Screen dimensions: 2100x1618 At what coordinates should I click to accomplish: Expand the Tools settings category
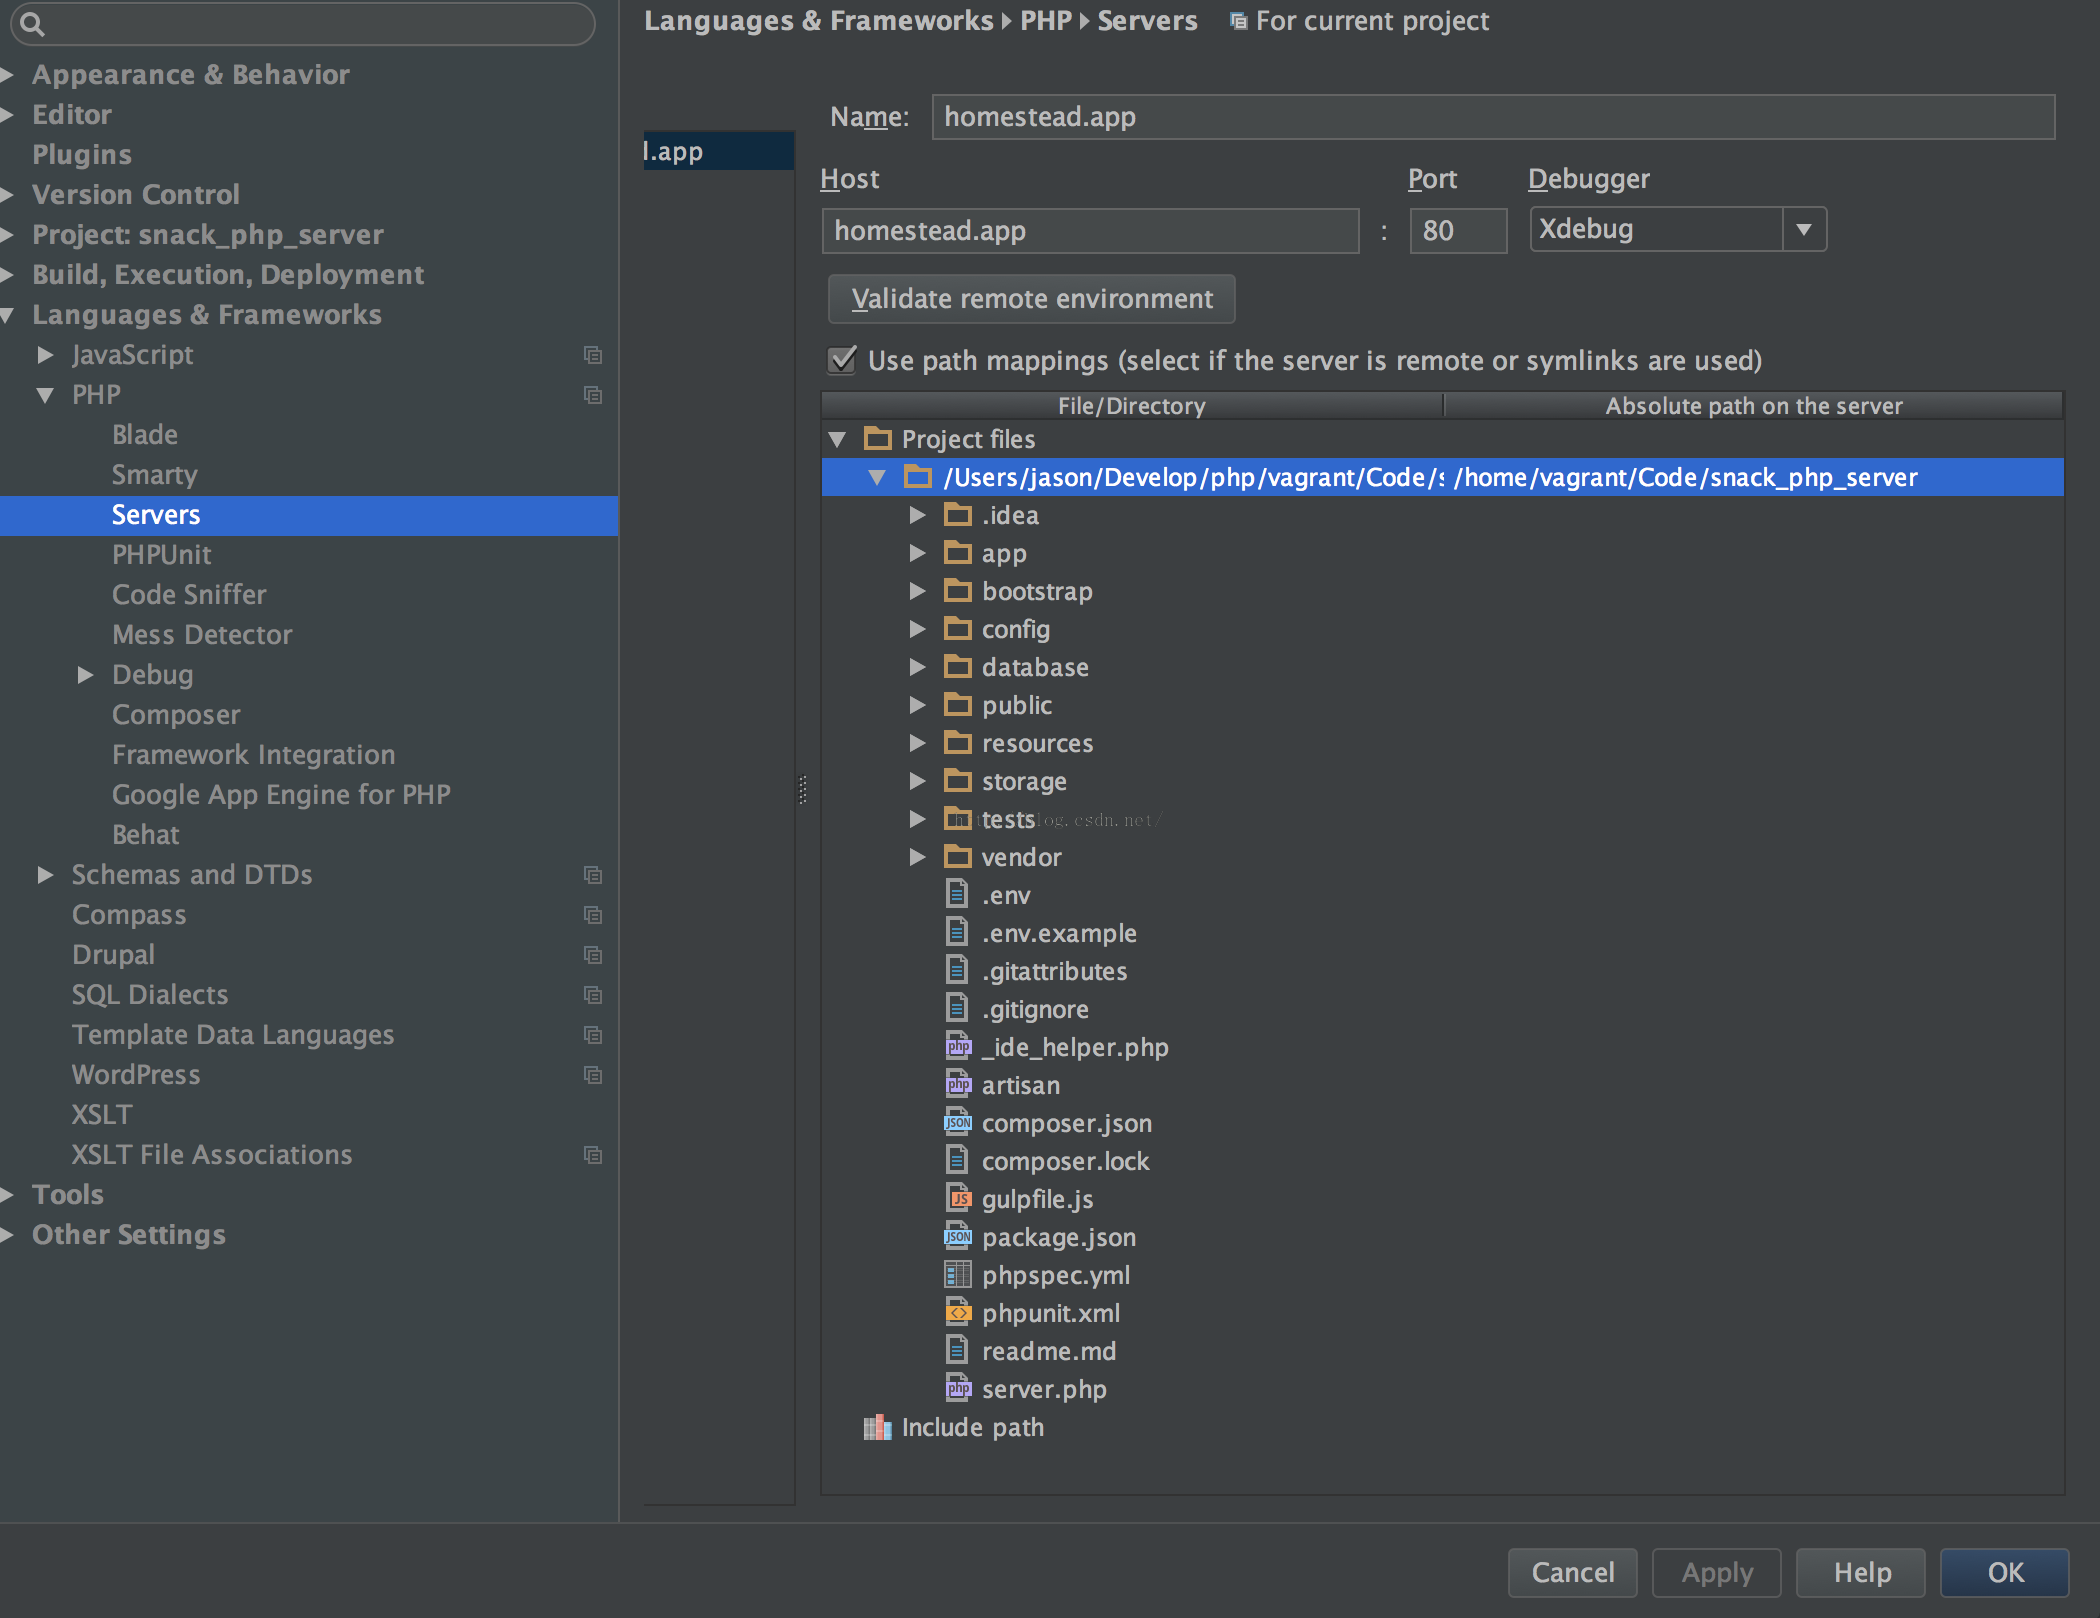(7, 1195)
